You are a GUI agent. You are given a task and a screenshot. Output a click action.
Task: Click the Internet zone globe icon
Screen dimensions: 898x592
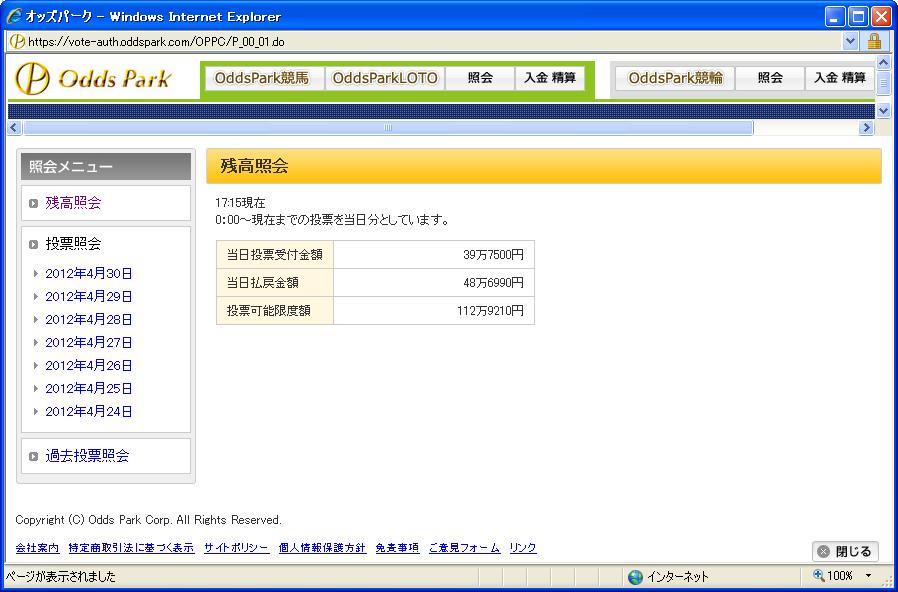coord(635,577)
